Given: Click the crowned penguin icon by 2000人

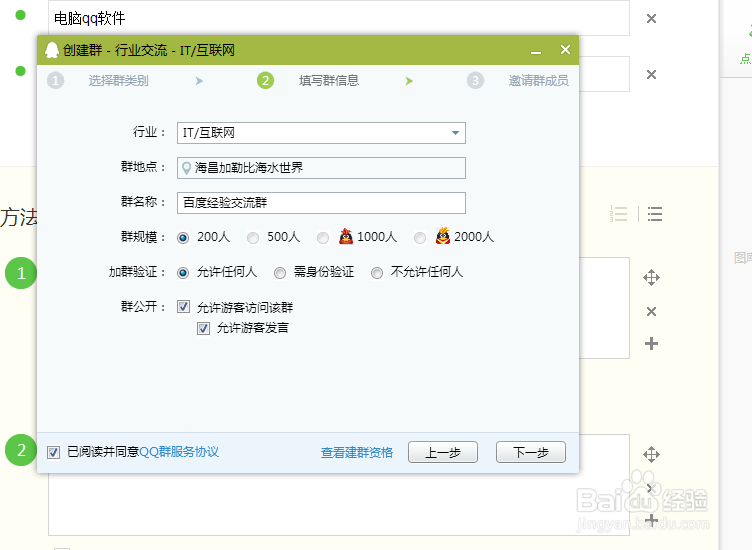Looking at the screenshot, I should 443,235.
